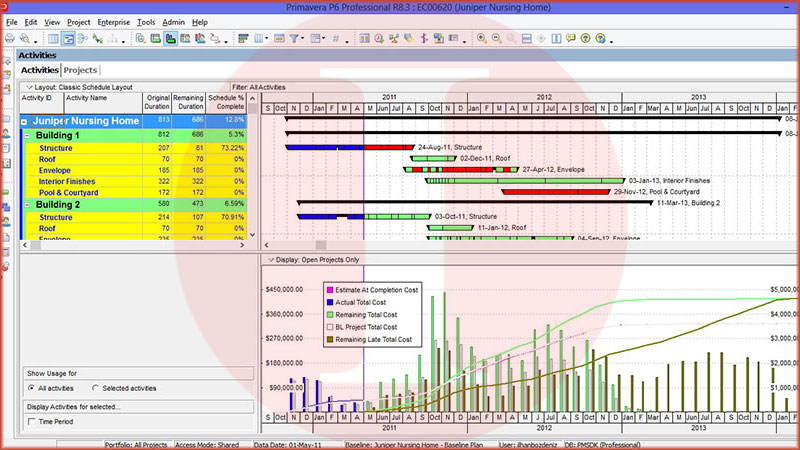Show the Resource Usage Spreadsheet icon
Viewport: 800px width, 450px height.
tap(185, 38)
